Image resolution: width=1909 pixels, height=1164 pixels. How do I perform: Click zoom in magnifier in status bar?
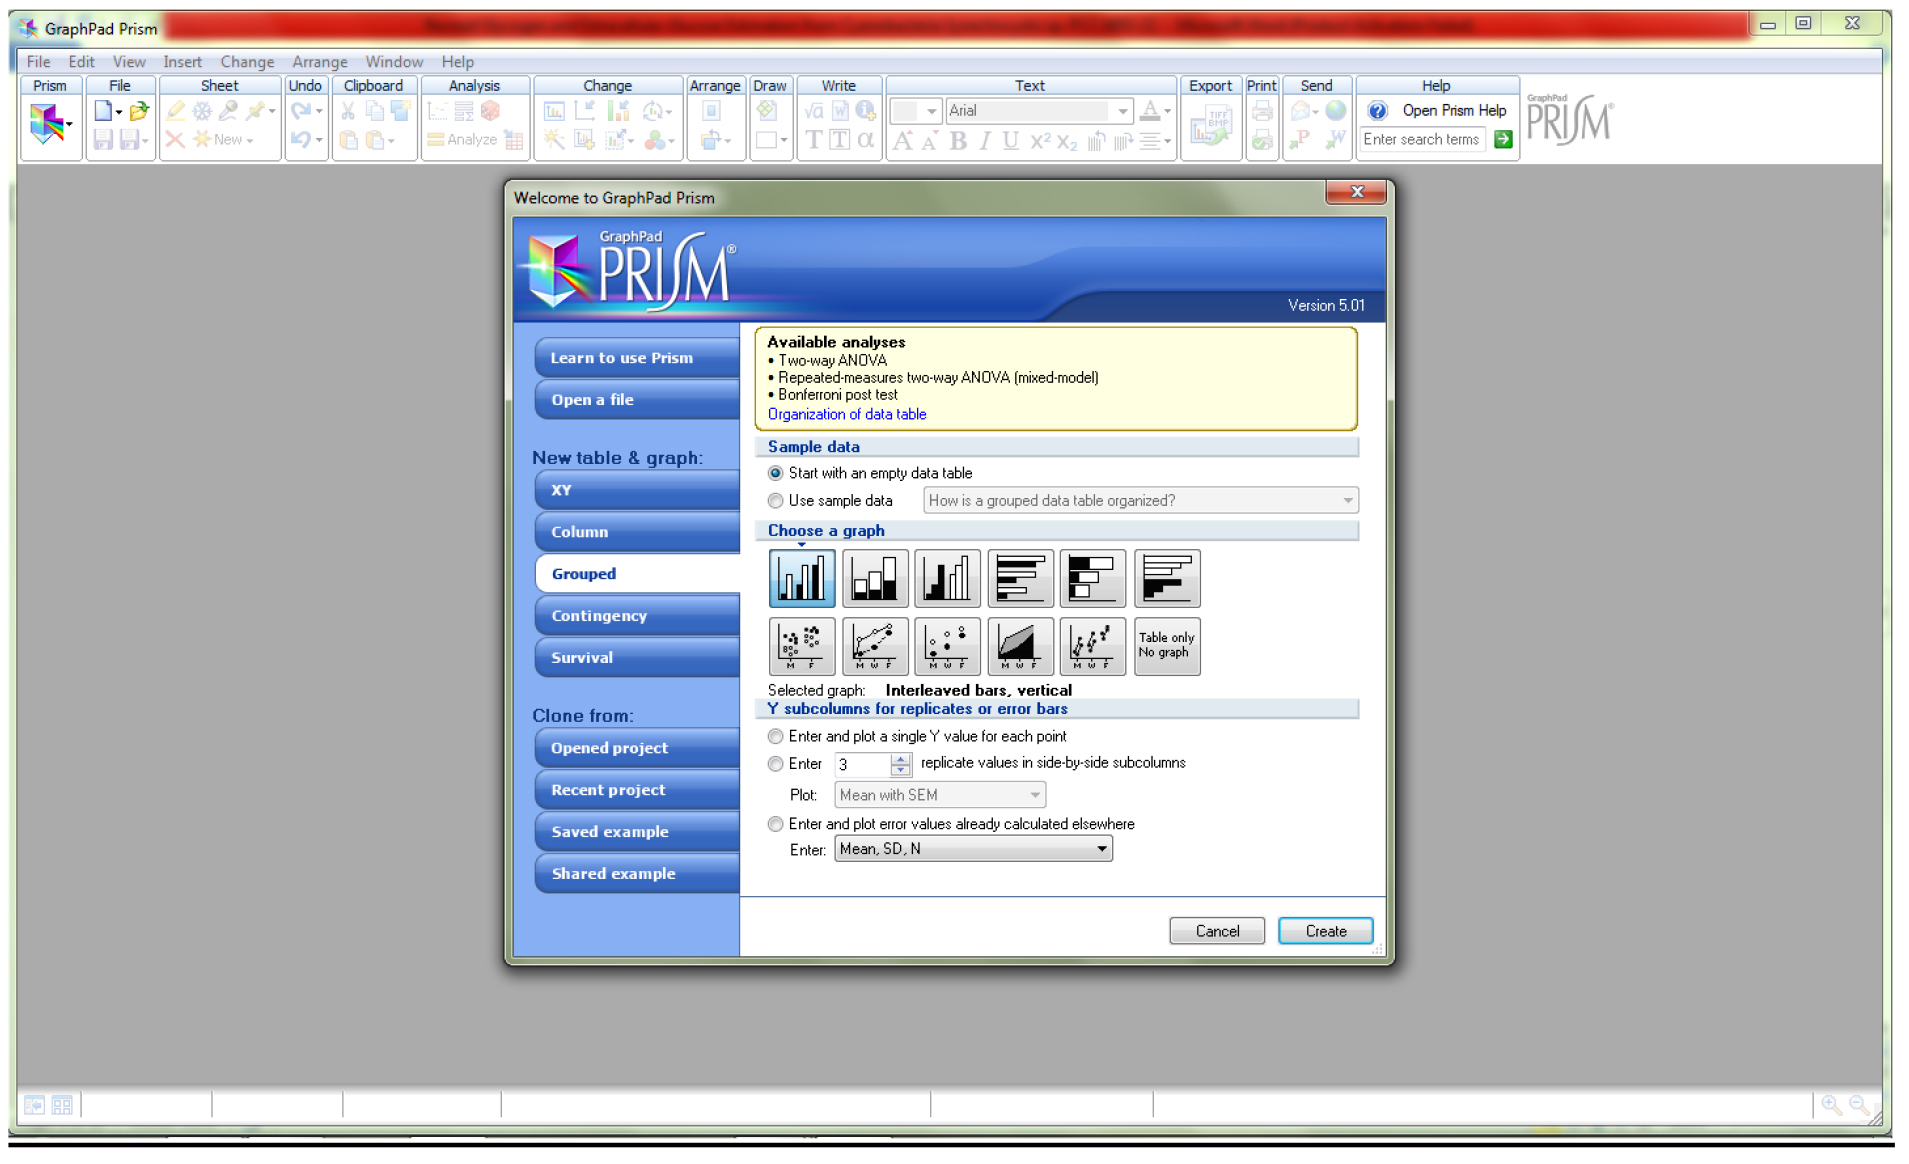1831,1104
